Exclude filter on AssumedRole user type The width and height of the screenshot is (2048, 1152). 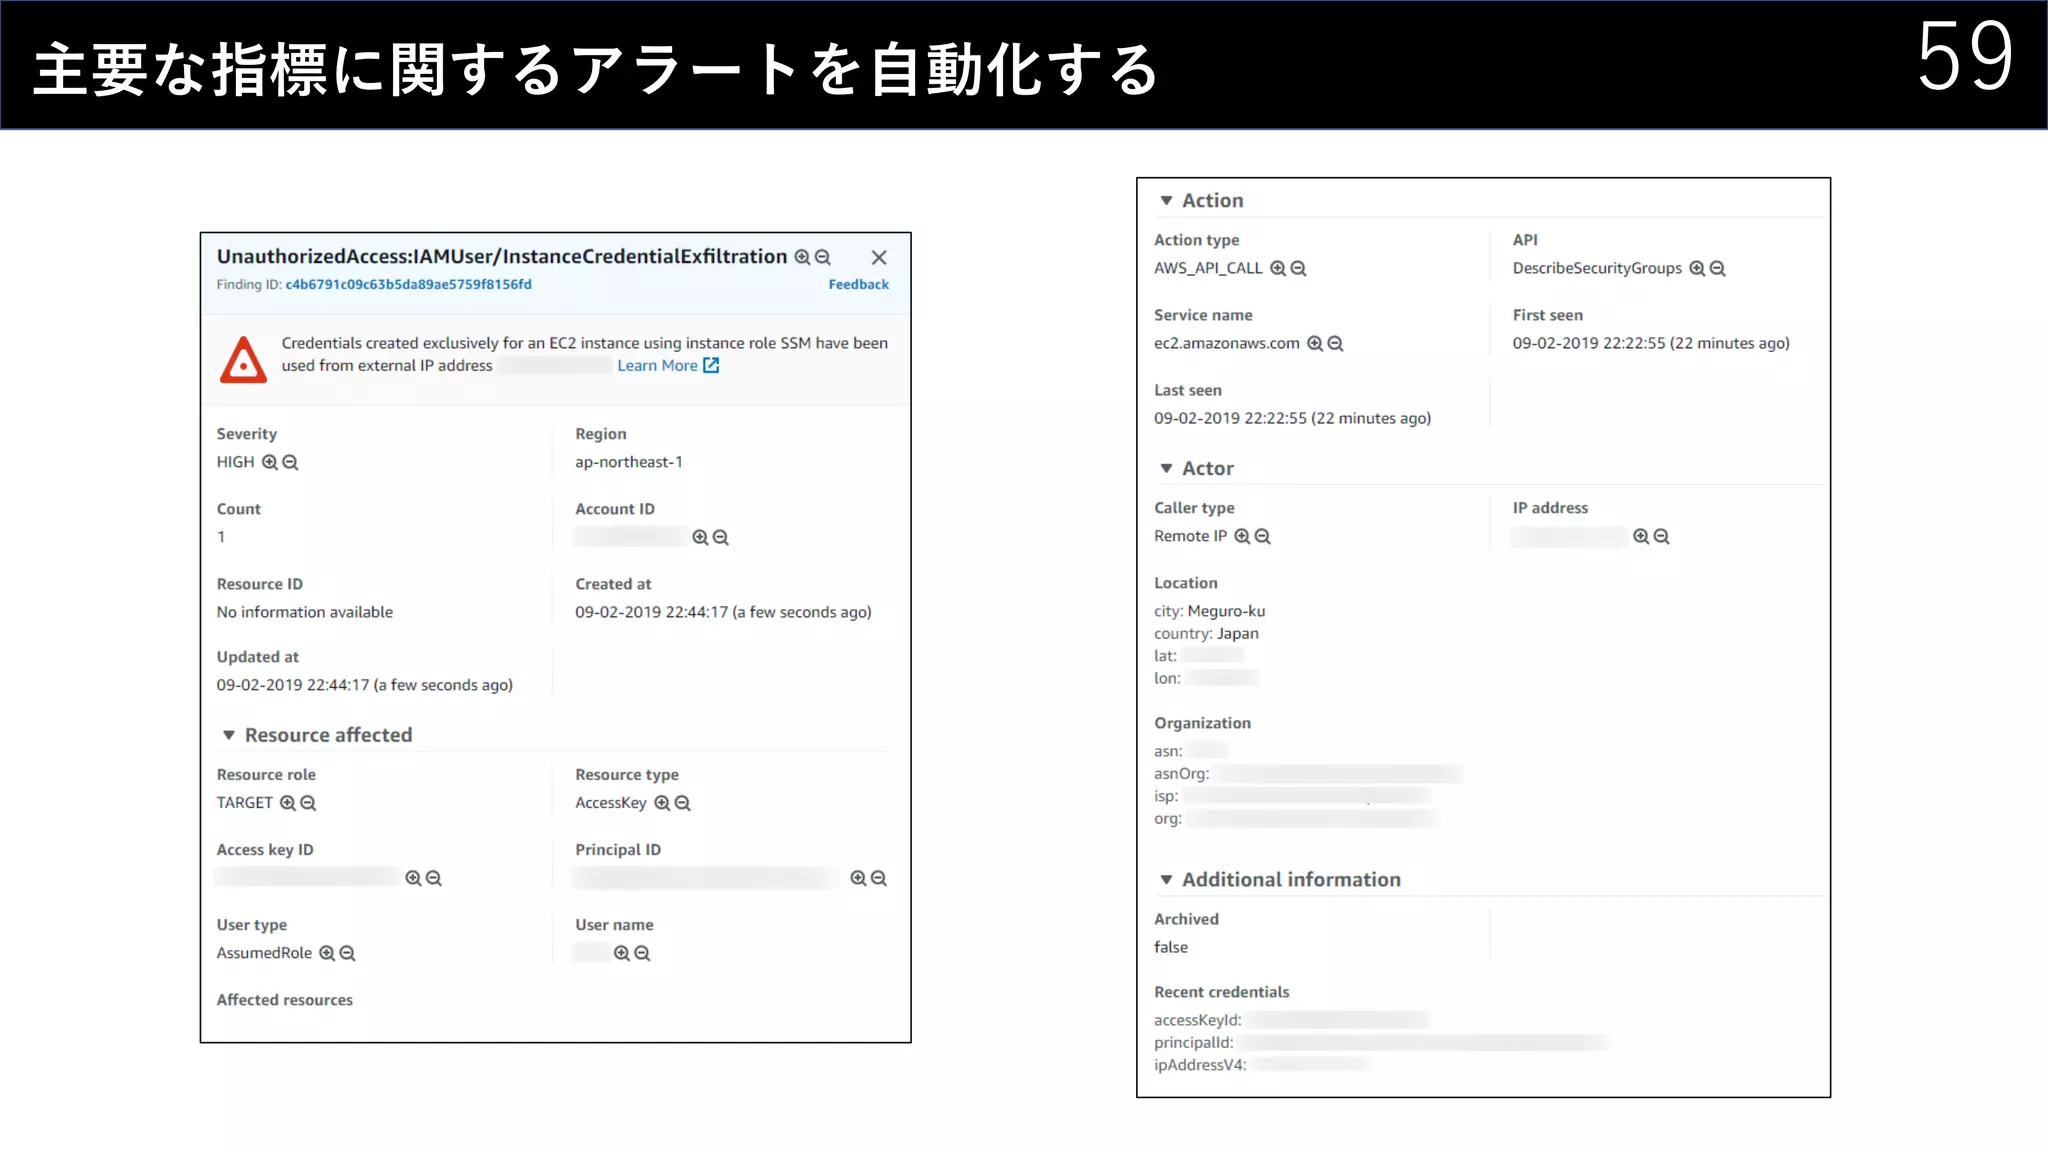347,953
